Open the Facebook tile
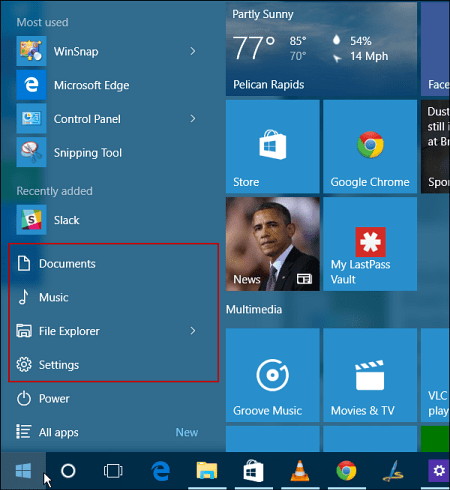Viewport: 450px width, 490px height. point(435,49)
